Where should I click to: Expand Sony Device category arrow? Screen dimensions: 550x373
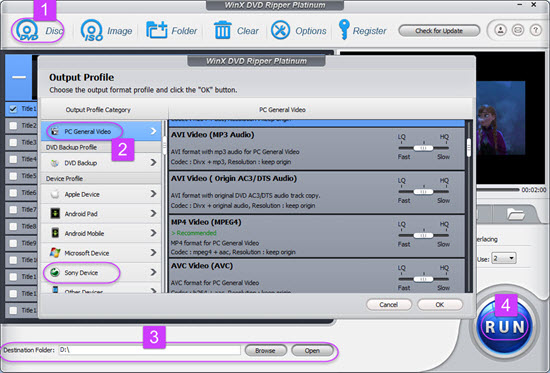(153, 272)
